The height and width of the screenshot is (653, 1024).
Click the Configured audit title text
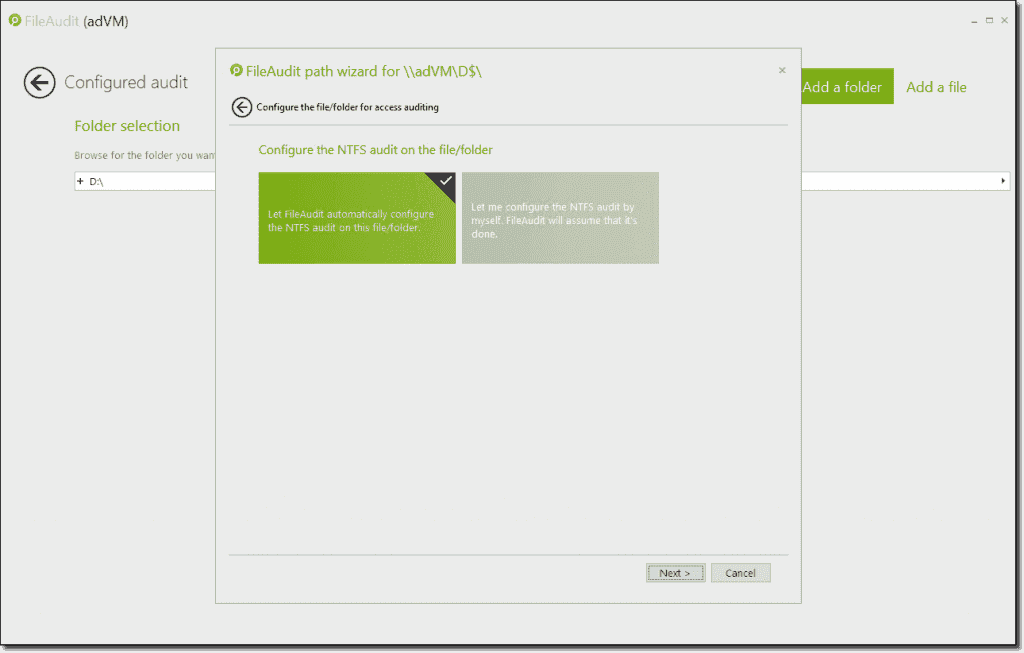[126, 82]
